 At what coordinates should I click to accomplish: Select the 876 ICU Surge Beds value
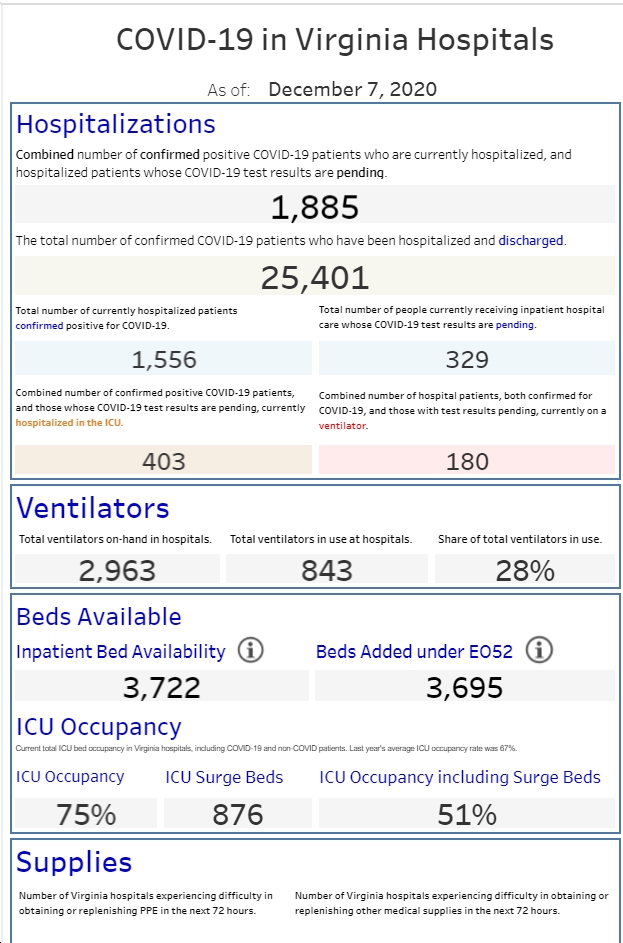[x=238, y=814]
